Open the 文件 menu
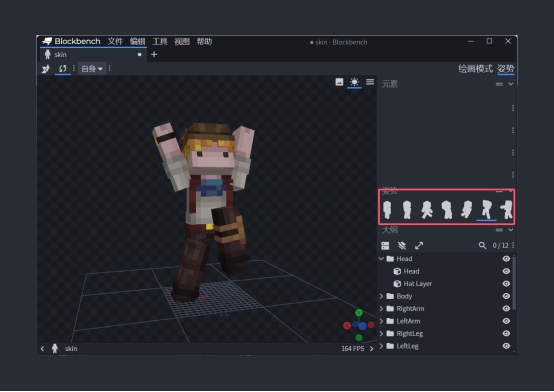The height and width of the screenshot is (392, 554). click(x=115, y=41)
